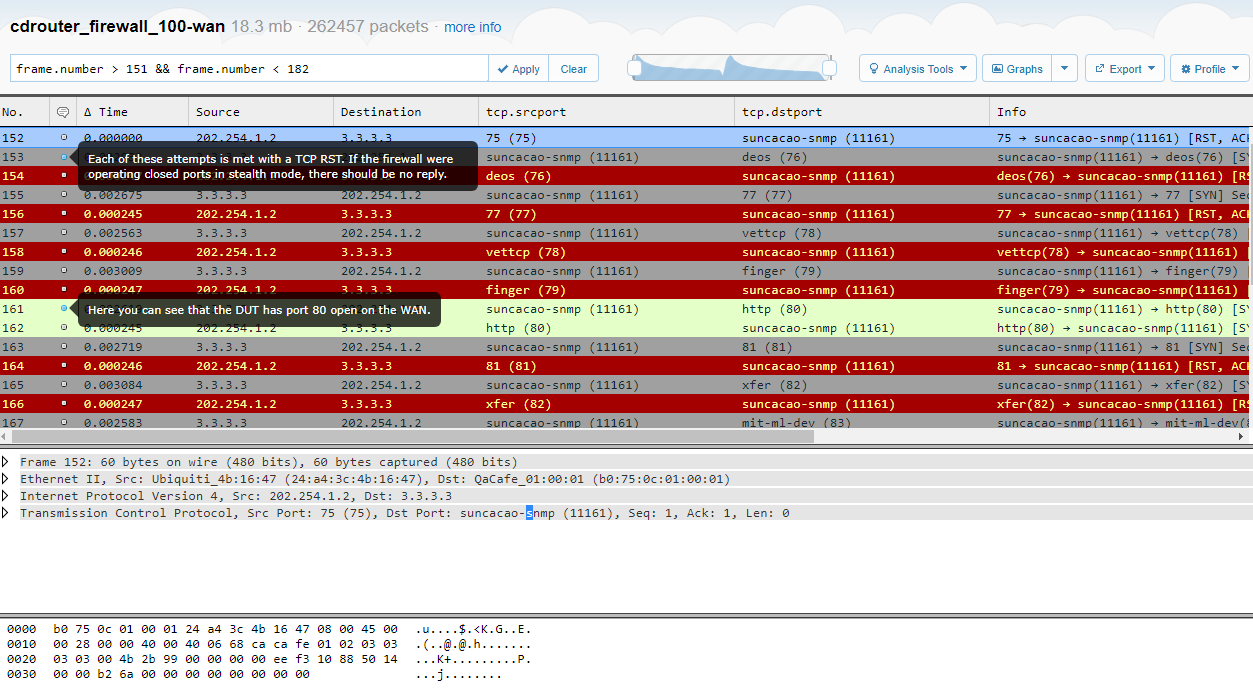Image resolution: width=1253 pixels, height=700 pixels.
Task: Expand the Internet Protocol Version 4 row
Action: click(x=6, y=496)
